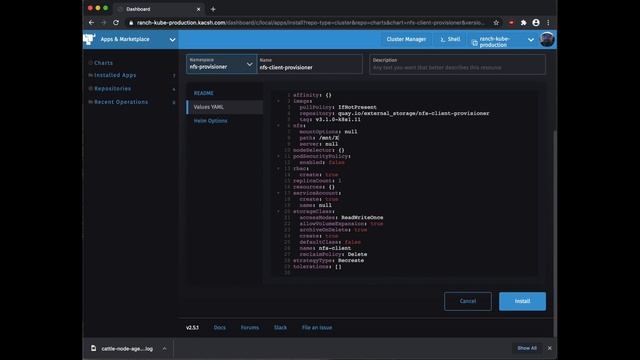Click the Rancher logo icon
640x360 pixels.
click(x=89, y=39)
